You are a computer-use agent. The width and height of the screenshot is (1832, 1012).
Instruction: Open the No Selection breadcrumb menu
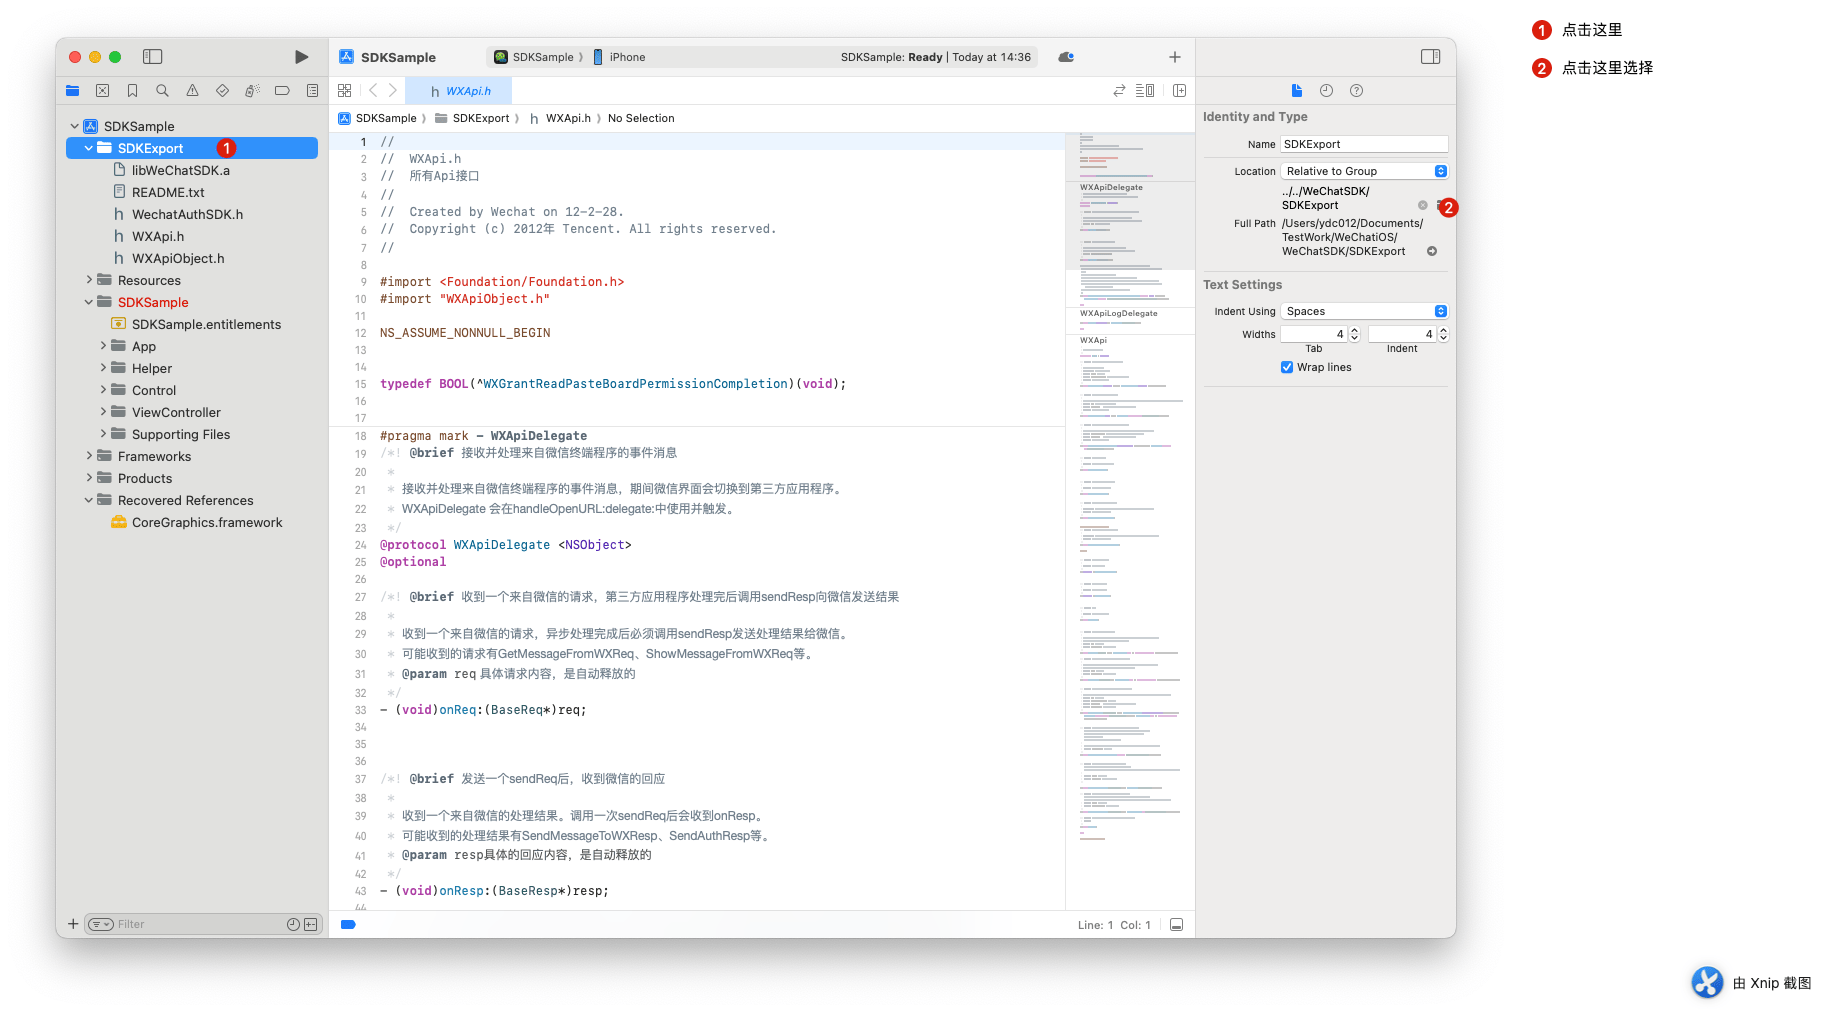(x=641, y=118)
